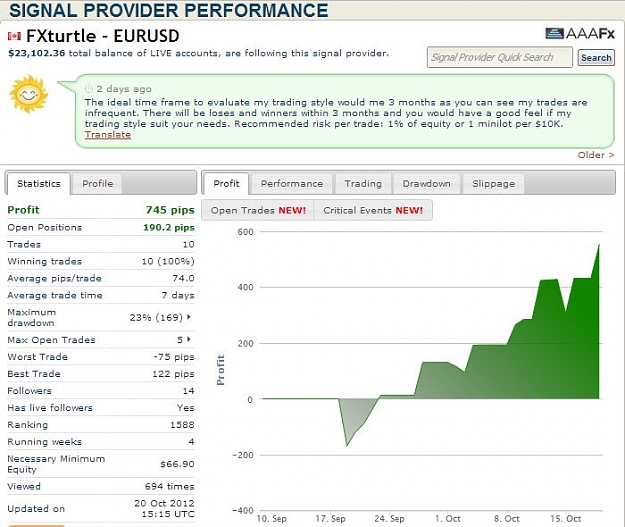Click the Open Trades NEW! button
This screenshot has width=625, height=527.
[x=258, y=210]
